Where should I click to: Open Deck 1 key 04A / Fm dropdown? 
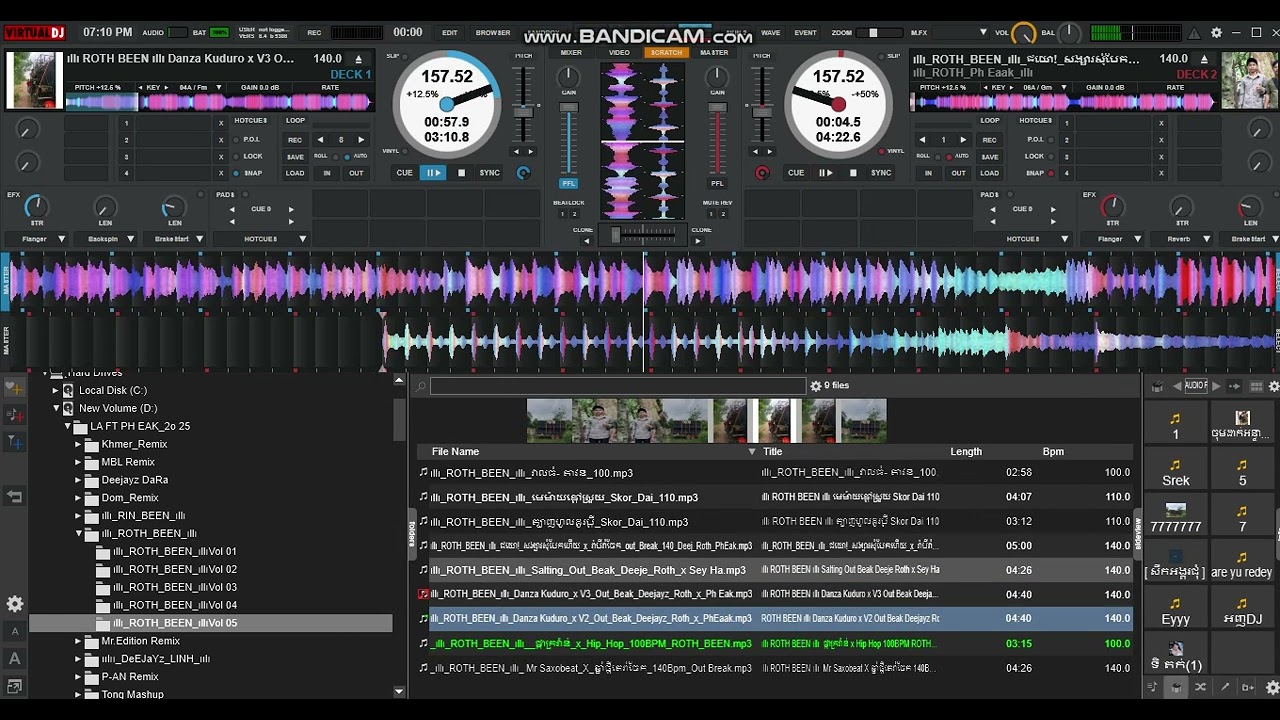click(199, 88)
